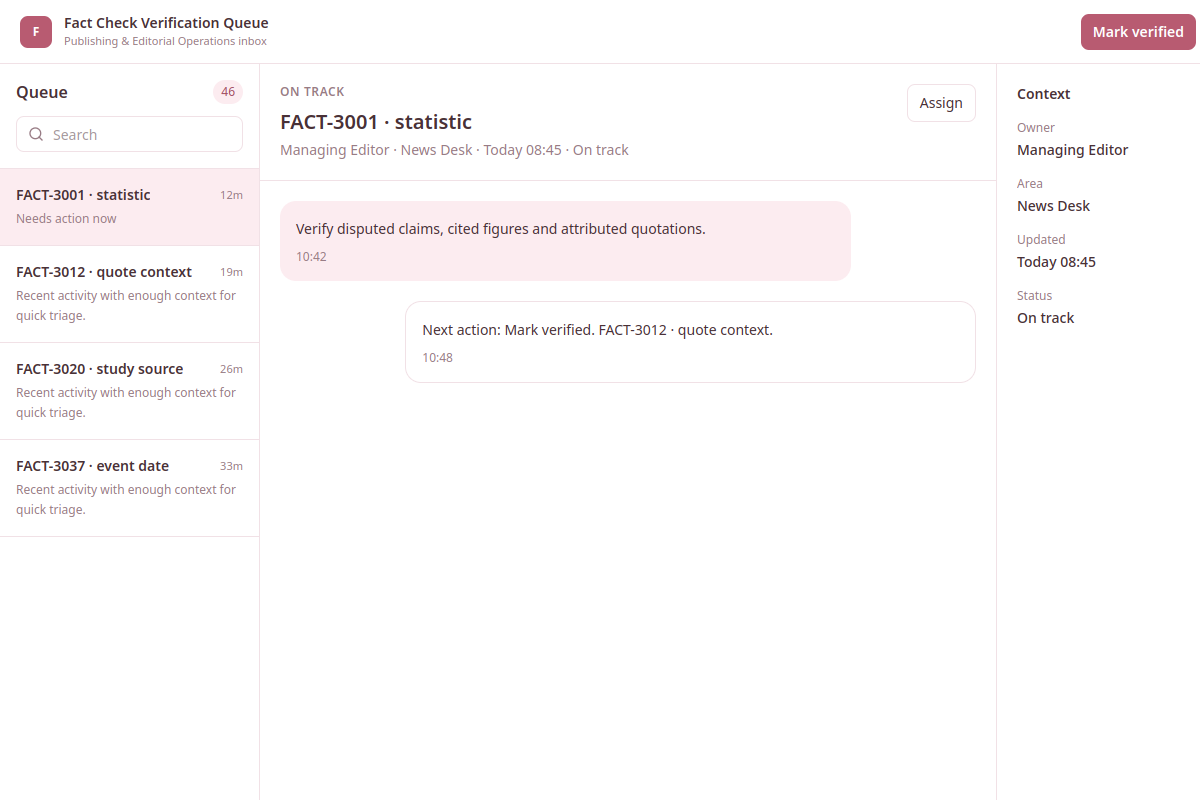This screenshot has height=800, width=1200.
Task: Click the ON TRACK label above the heading
Action: pos(312,91)
